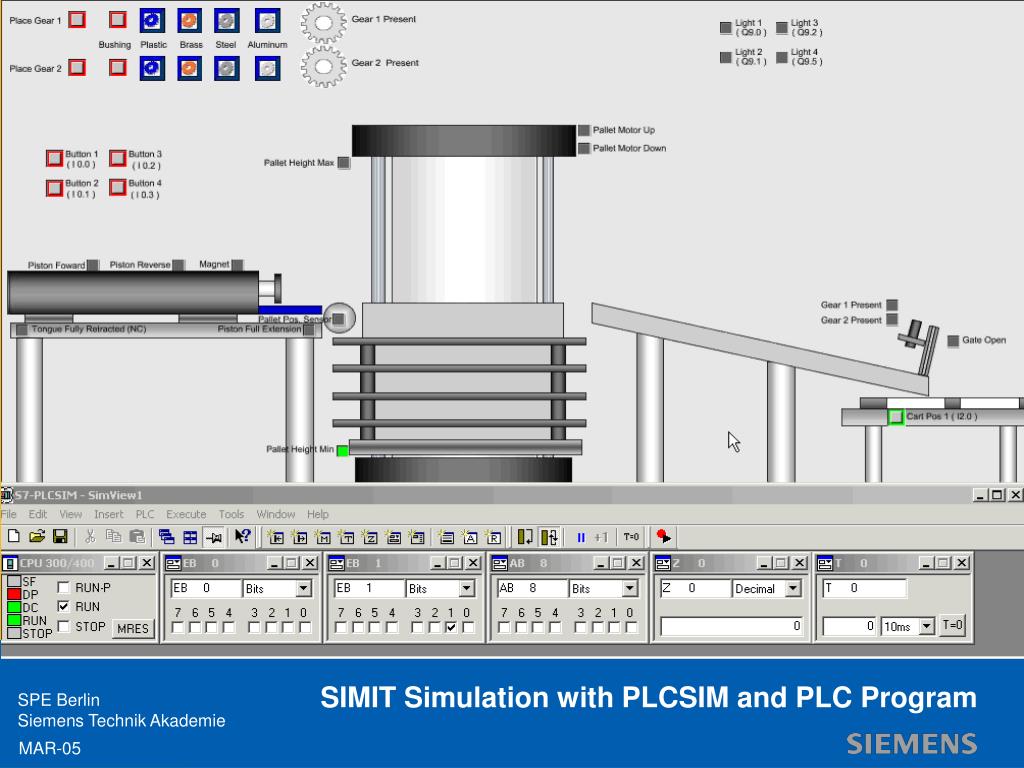Change Decimal format in the Z 0 counter window

pyautogui.click(x=795, y=589)
